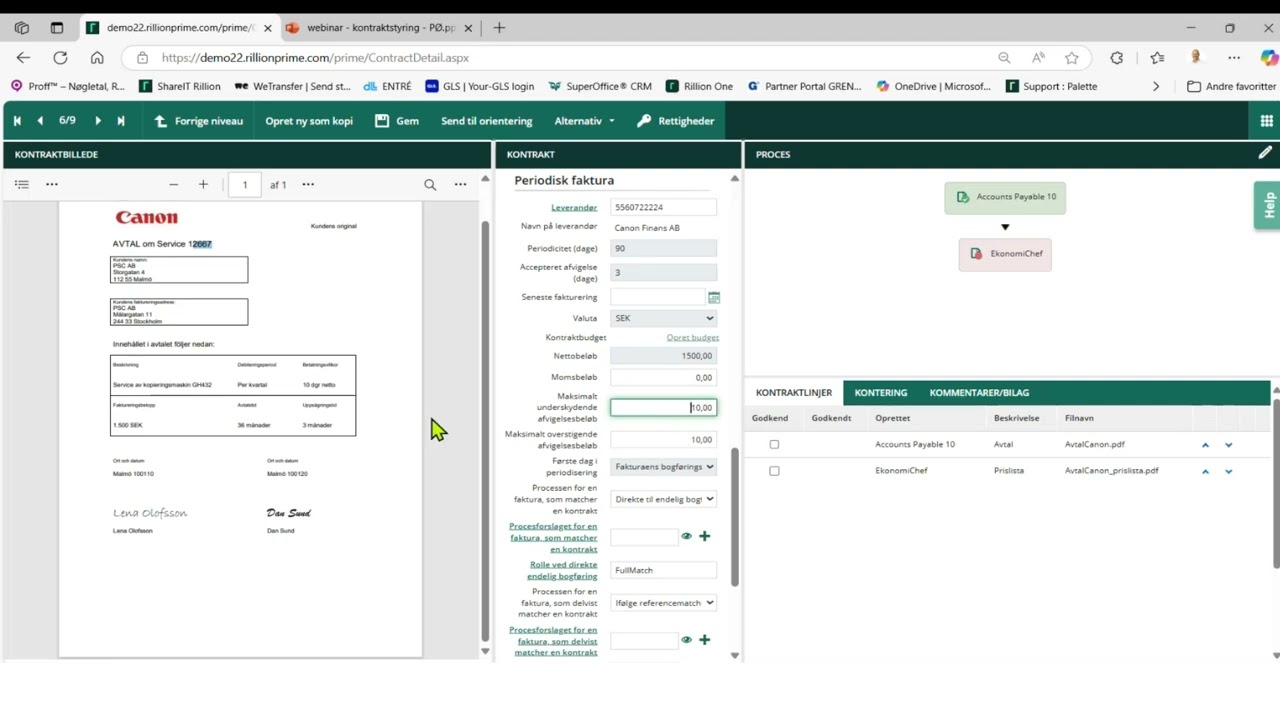
Task: Go to first contract record icon
Action: pyautogui.click(x=17, y=121)
